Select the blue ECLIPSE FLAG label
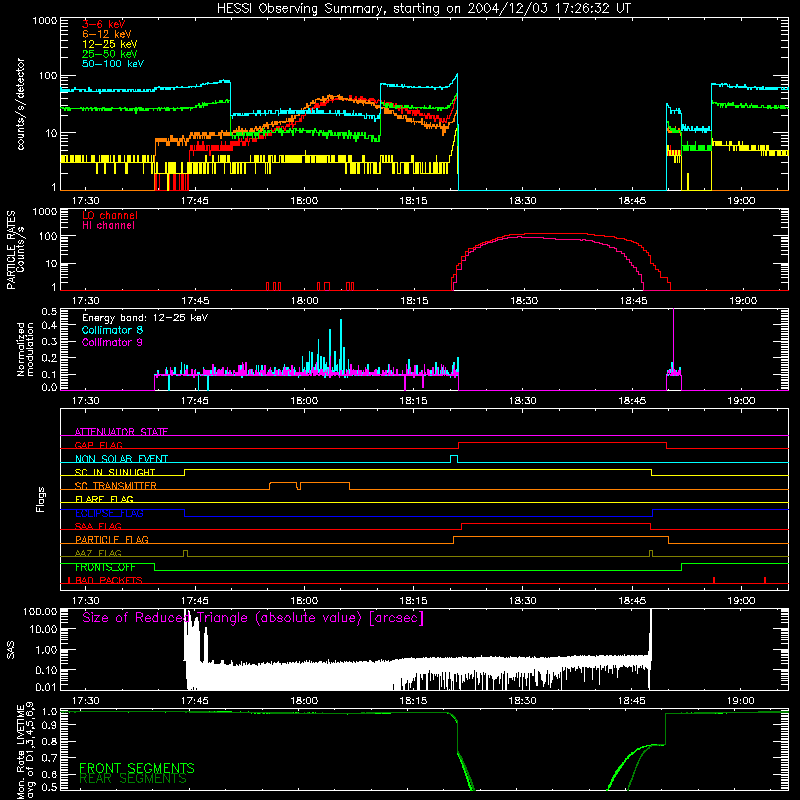The image size is (800, 800). point(109,513)
